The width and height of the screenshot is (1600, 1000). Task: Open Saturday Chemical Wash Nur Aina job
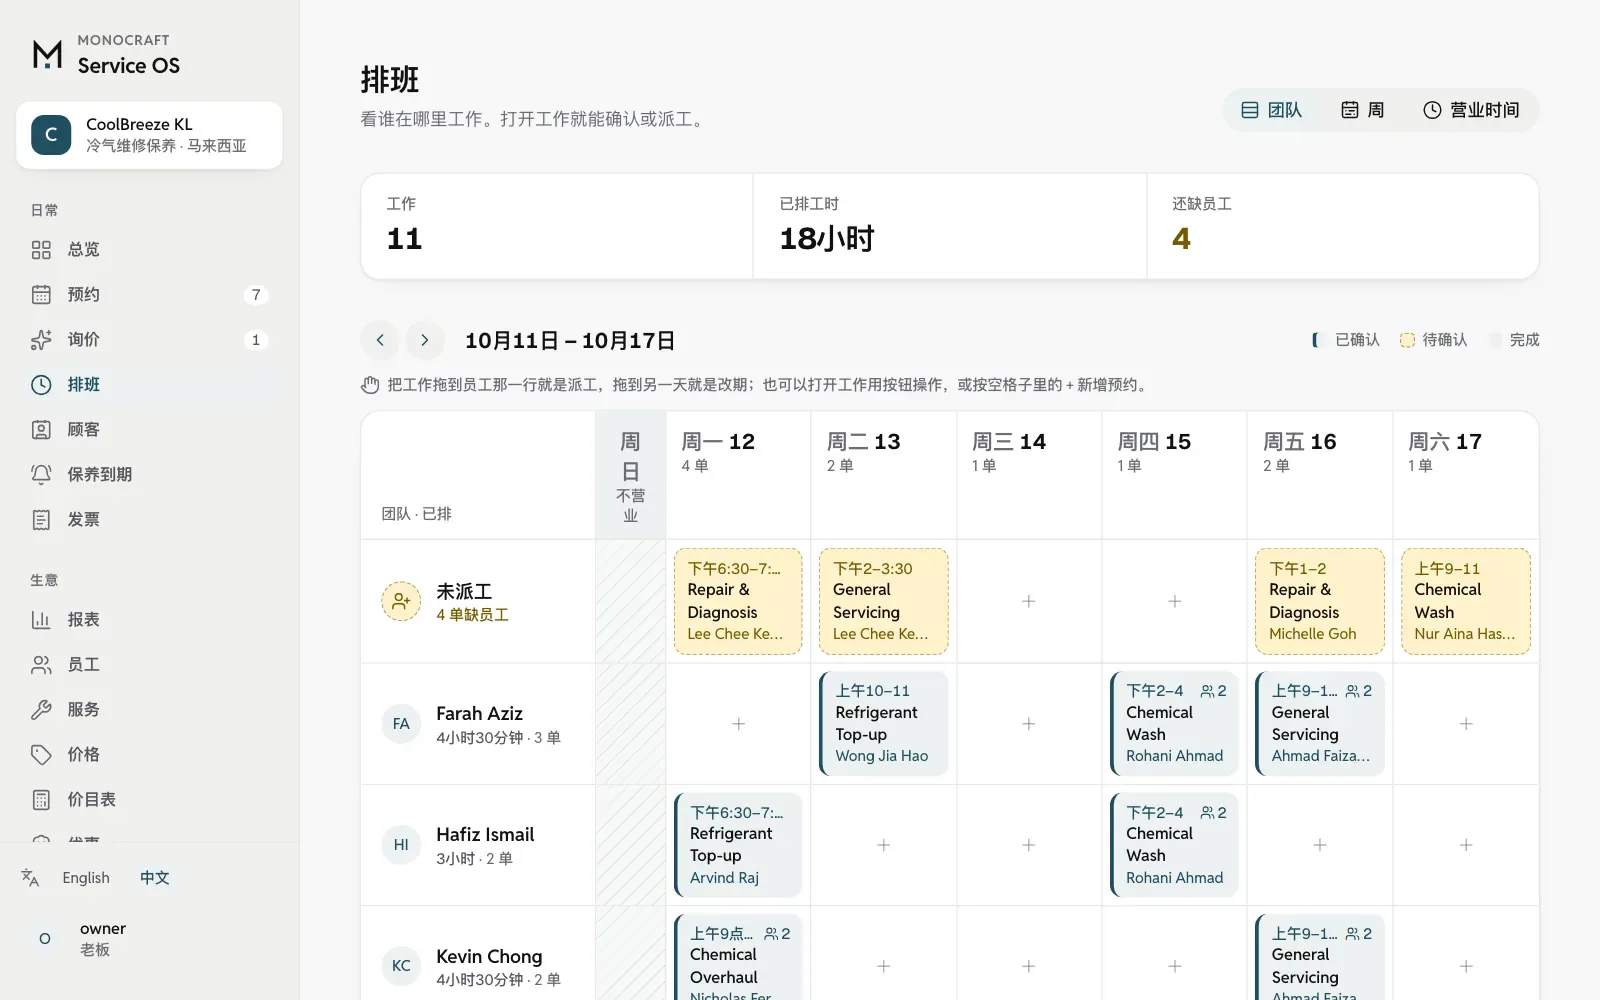click(x=1466, y=601)
